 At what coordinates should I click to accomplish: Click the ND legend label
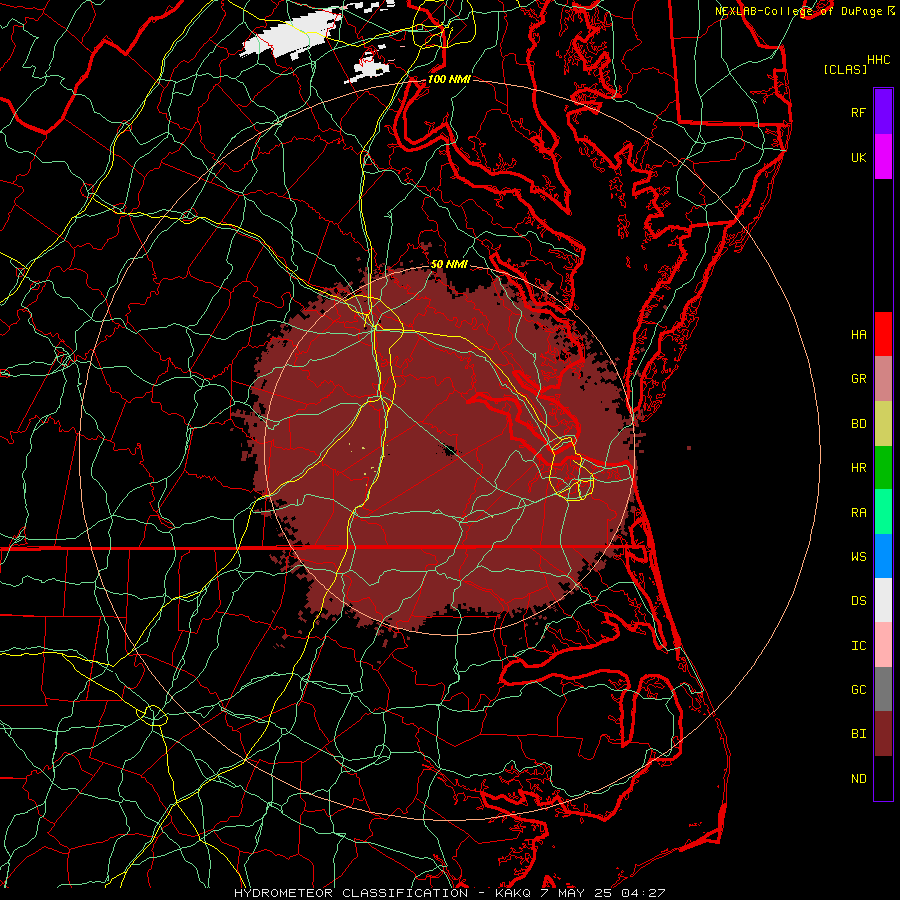859,778
